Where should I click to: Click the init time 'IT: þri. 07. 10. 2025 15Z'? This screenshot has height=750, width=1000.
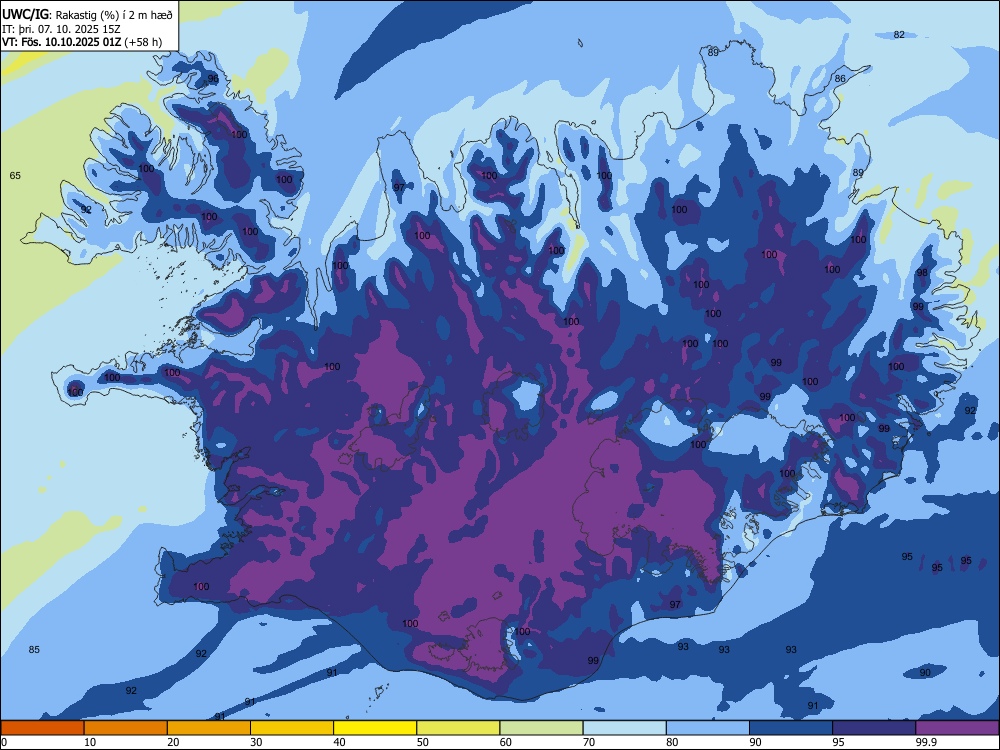(61, 29)
